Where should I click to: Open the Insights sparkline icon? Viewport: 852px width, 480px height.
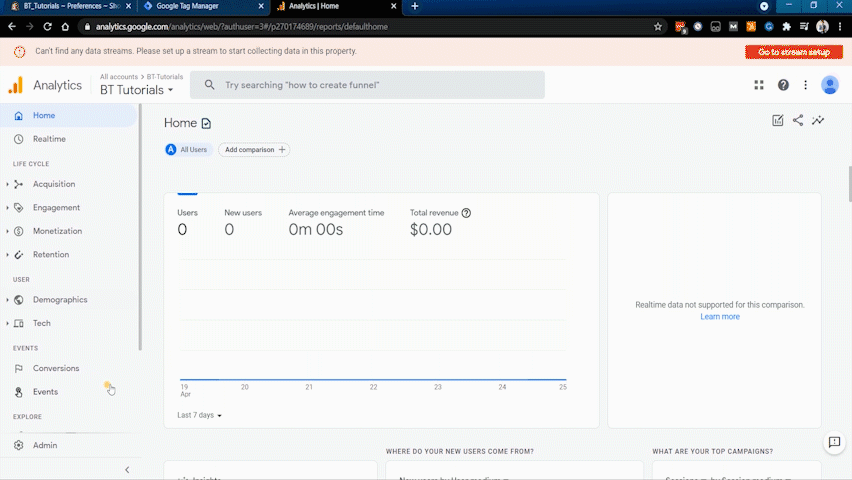pyautogui.click(x=818, y=121)
